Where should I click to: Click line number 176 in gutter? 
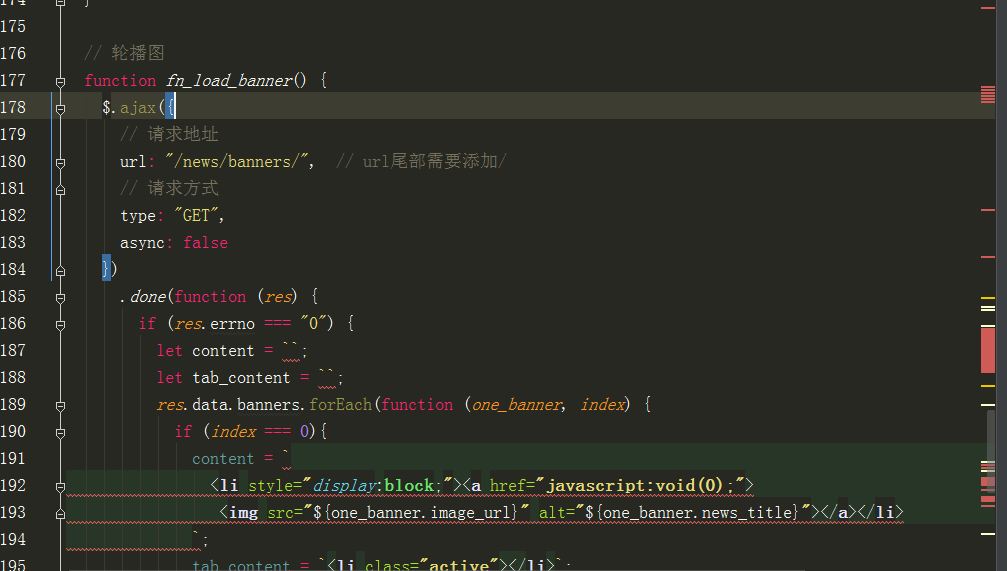[13, 53]
